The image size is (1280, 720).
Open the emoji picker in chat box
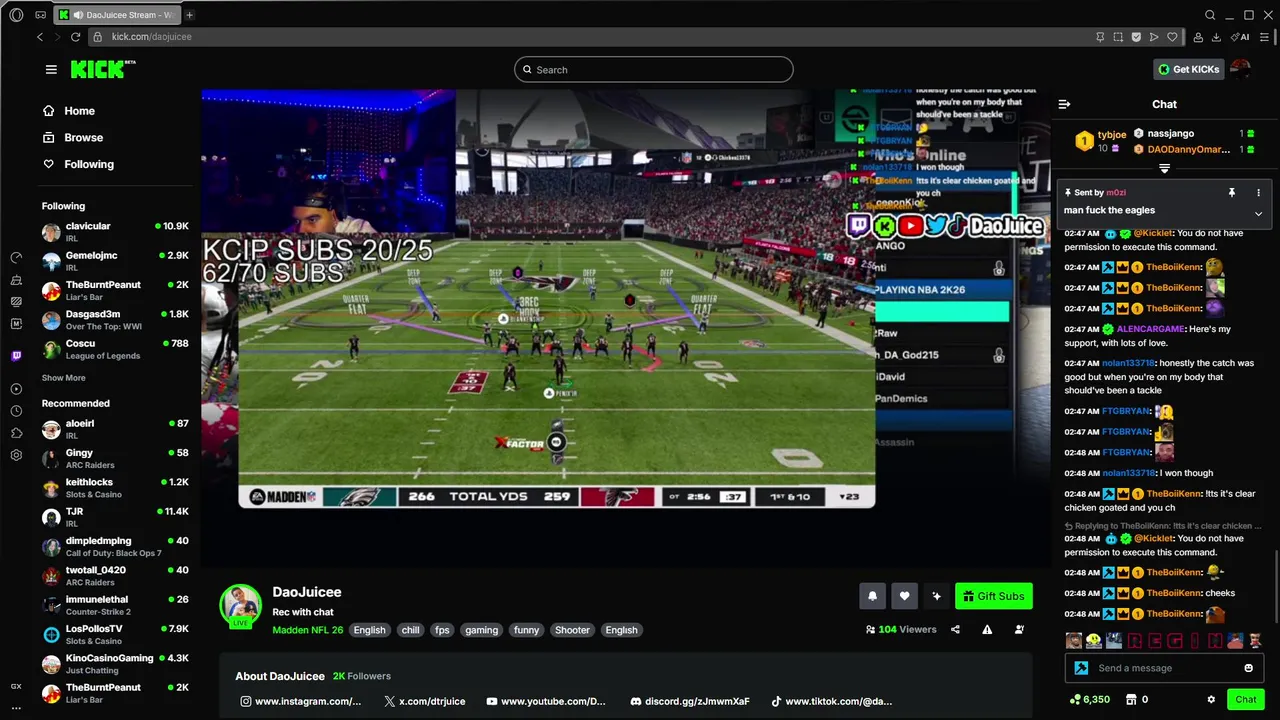(x=1248, y=668)
